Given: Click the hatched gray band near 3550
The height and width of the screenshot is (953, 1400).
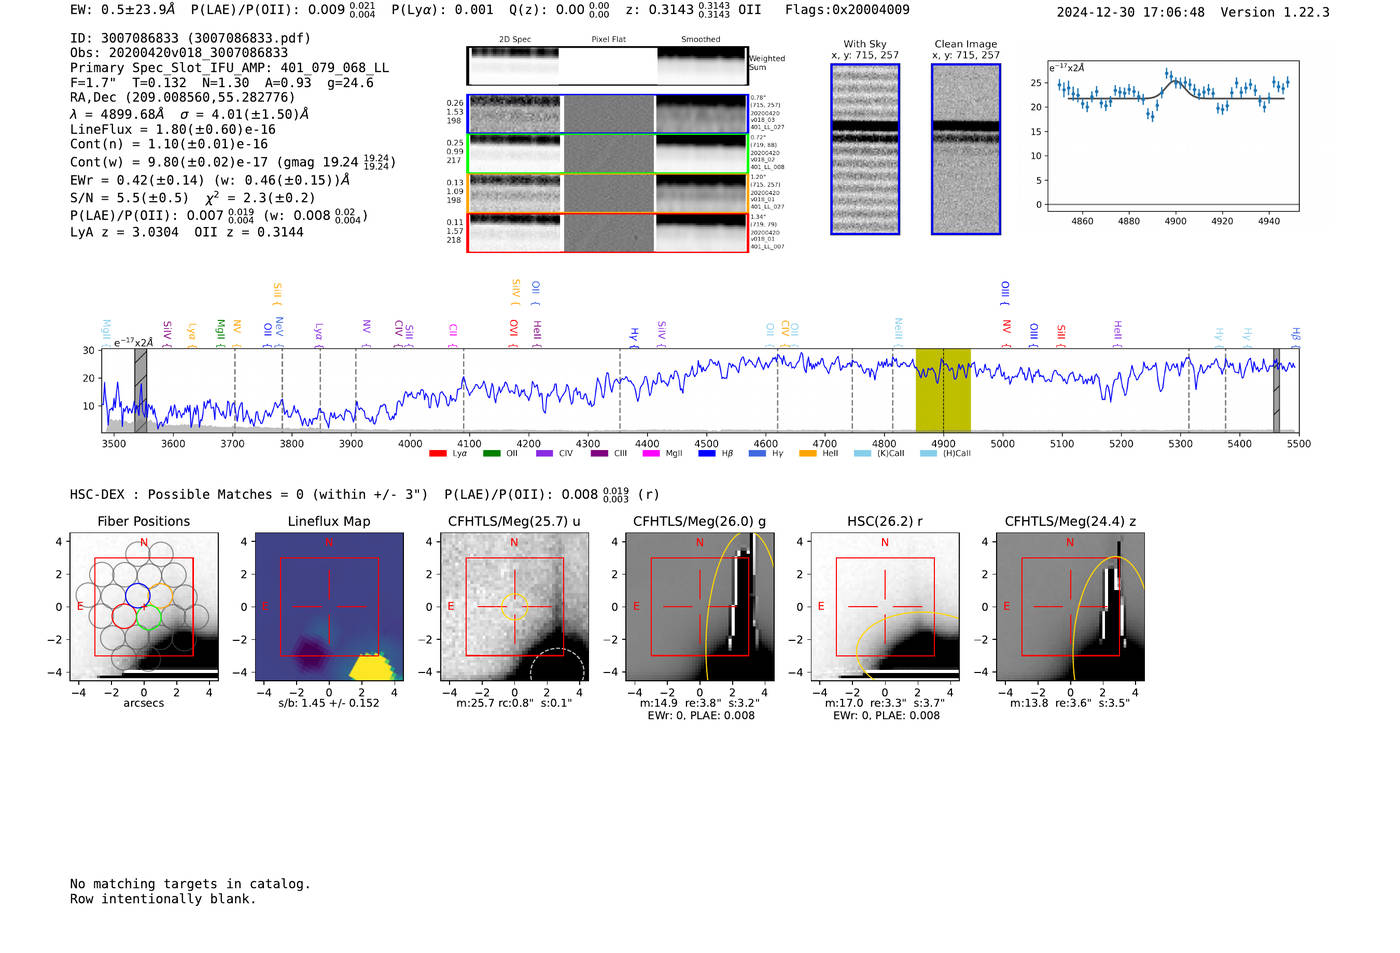Looking at the screenshot, I should pyautogui.click(x=141, y=390).
